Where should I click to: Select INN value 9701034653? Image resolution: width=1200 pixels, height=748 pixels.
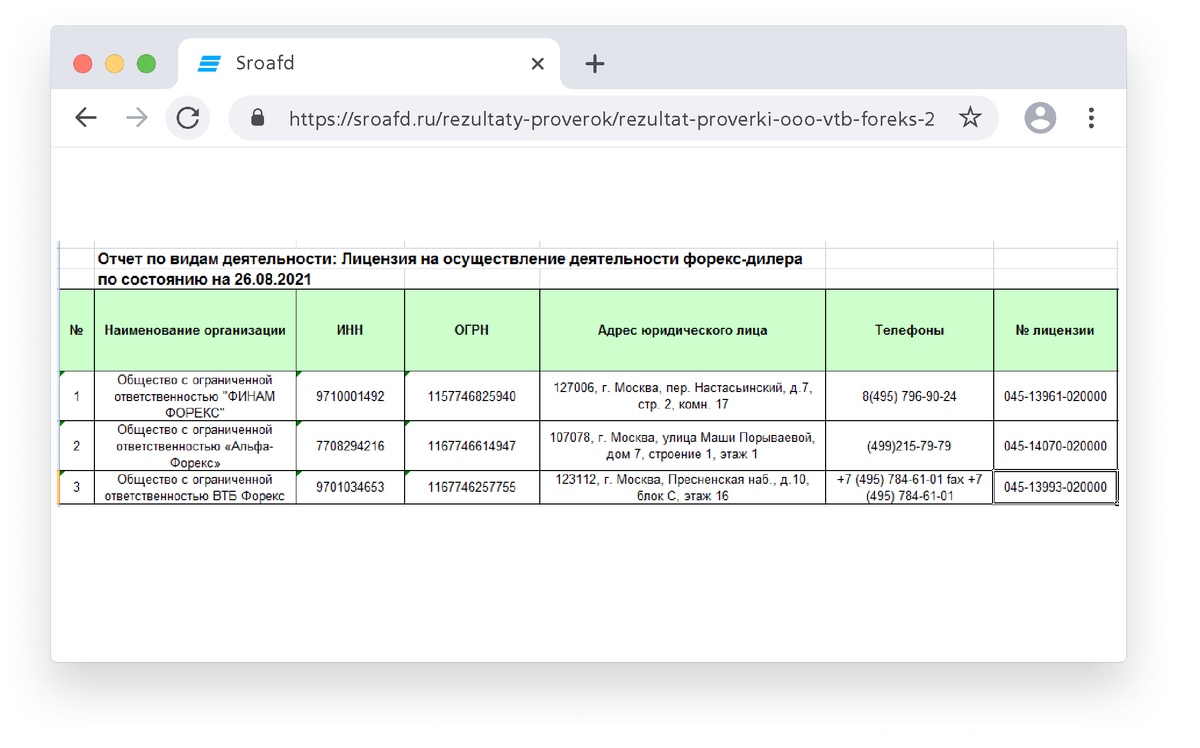[x=350, y=488]
